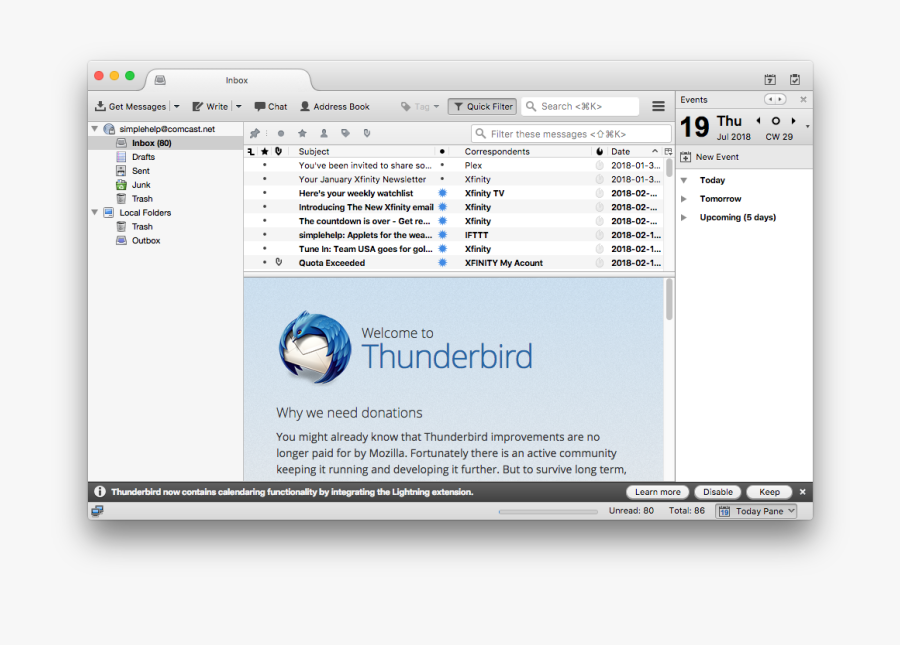Click inside the Search messages field
This screenshot has height=645, width=900.
click(580, 105)
